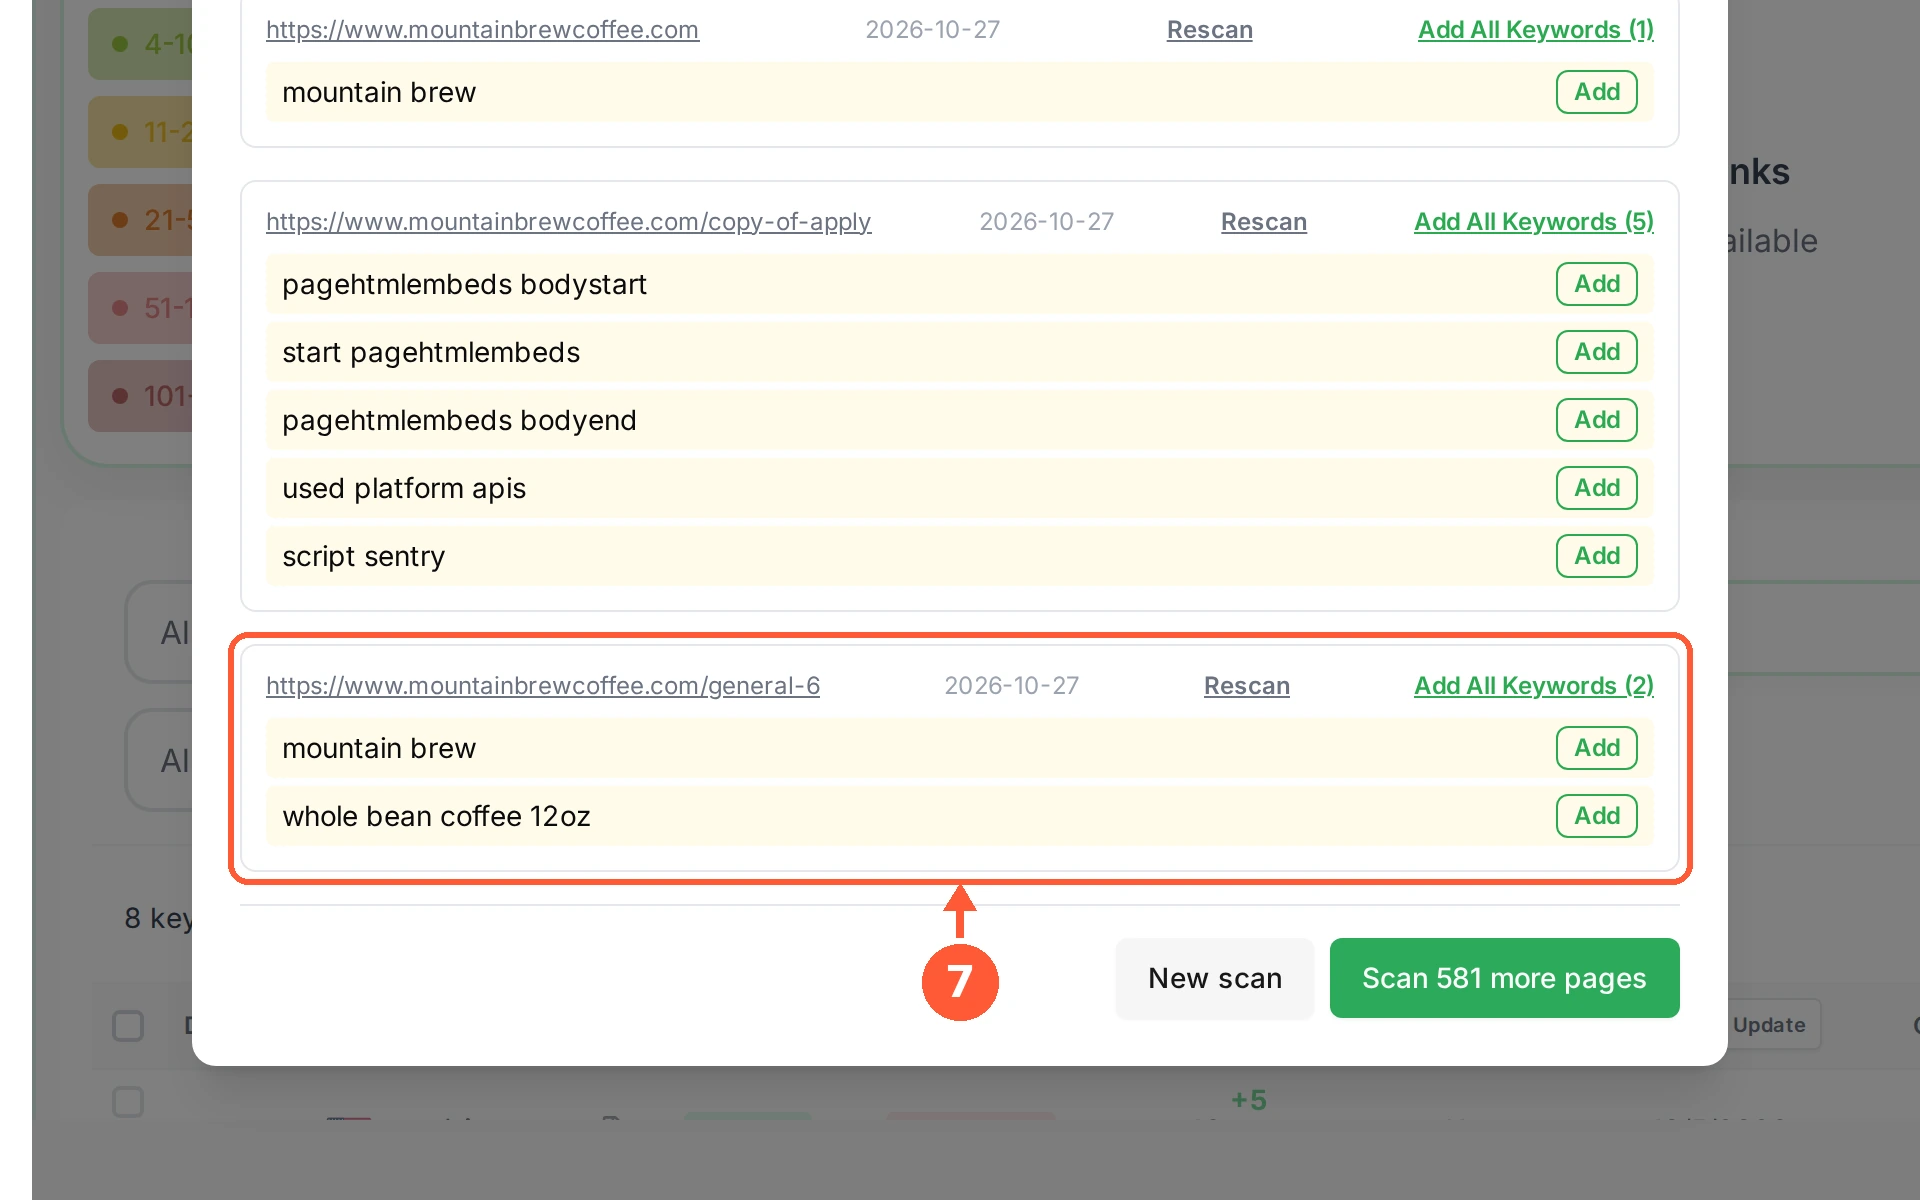
Task: Rescan the mountainbrewcoffee.com homepage
Action: pyautogui.click(x=1209, y=30)
